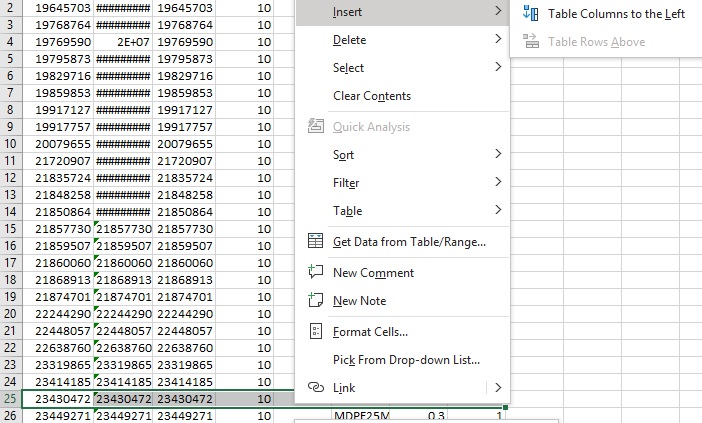Image resolution: width=702 pixels, height=423 pixels.
Task: Click the Format Cells icon
Action: 316,331
